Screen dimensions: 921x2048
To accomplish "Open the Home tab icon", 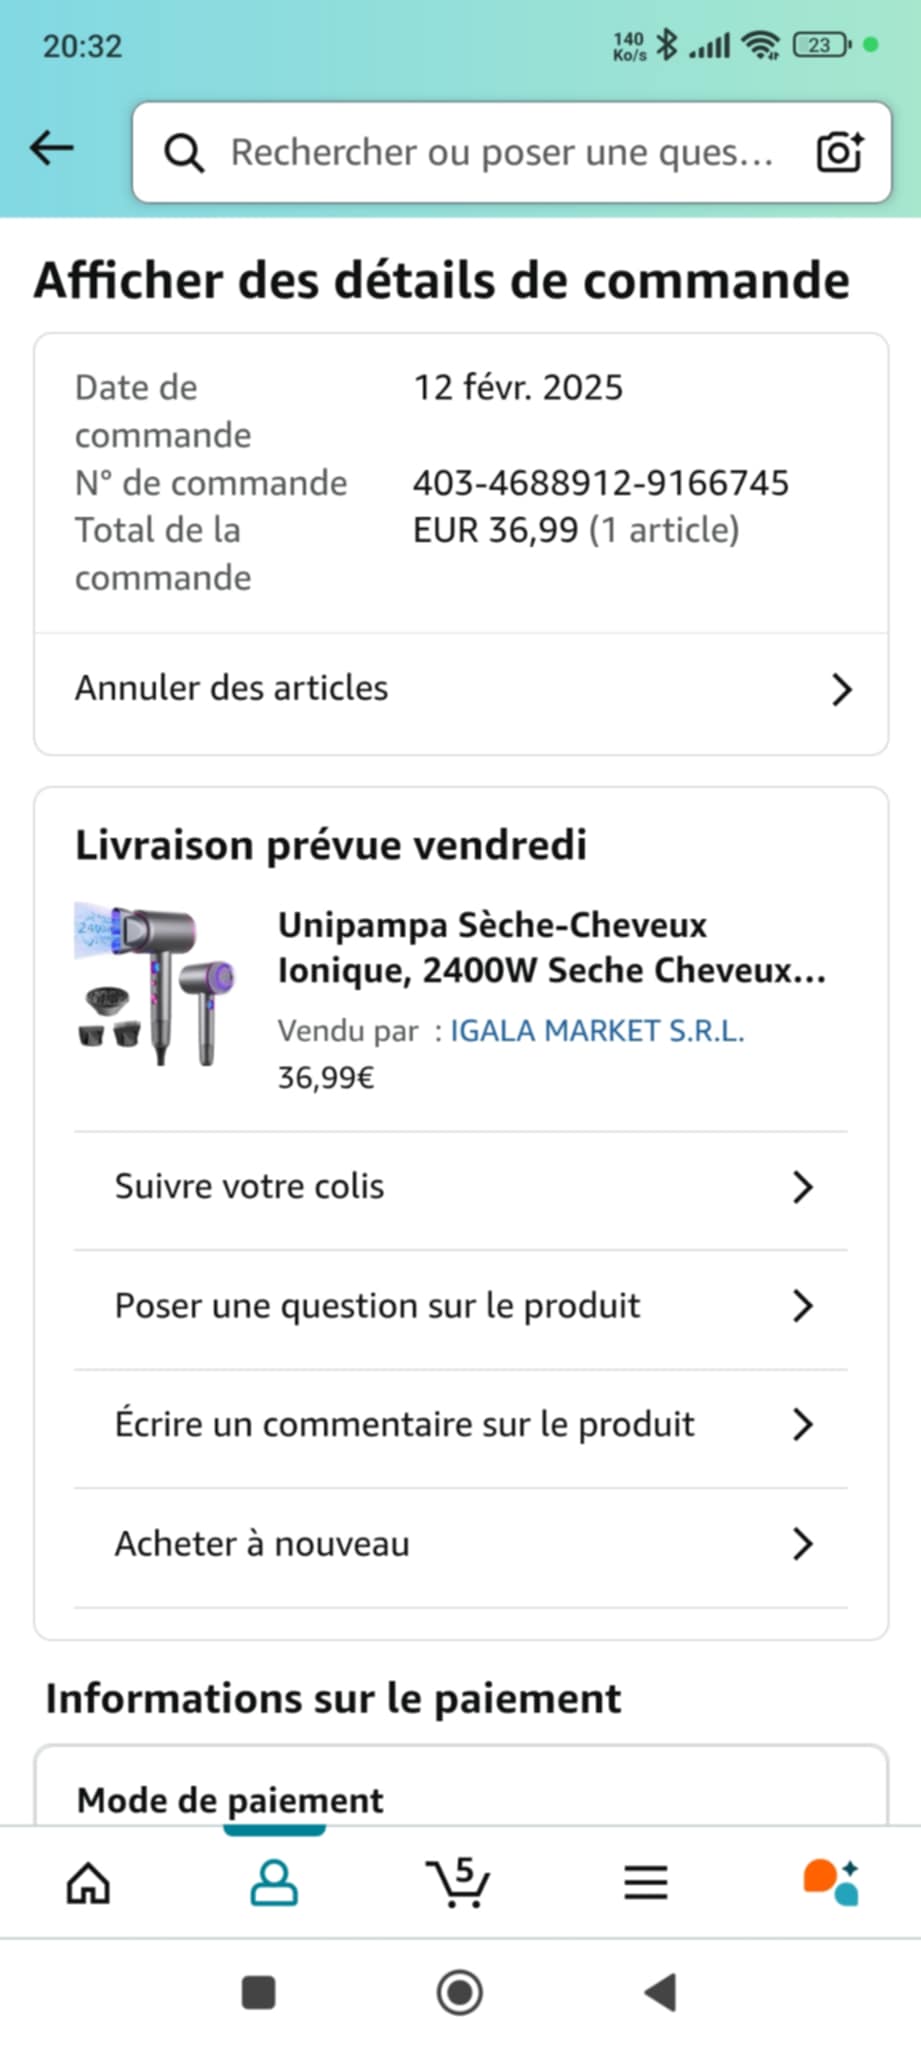I will pyautogui.click(x=88, y=1884).
